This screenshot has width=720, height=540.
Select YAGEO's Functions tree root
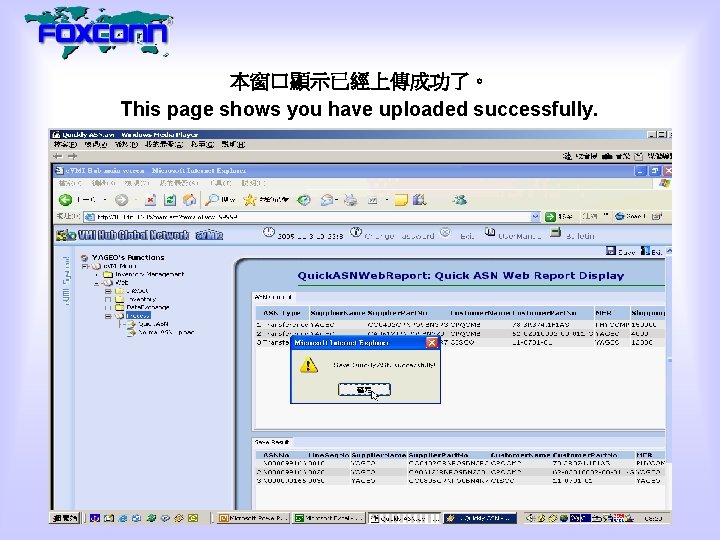pos(128,258)
